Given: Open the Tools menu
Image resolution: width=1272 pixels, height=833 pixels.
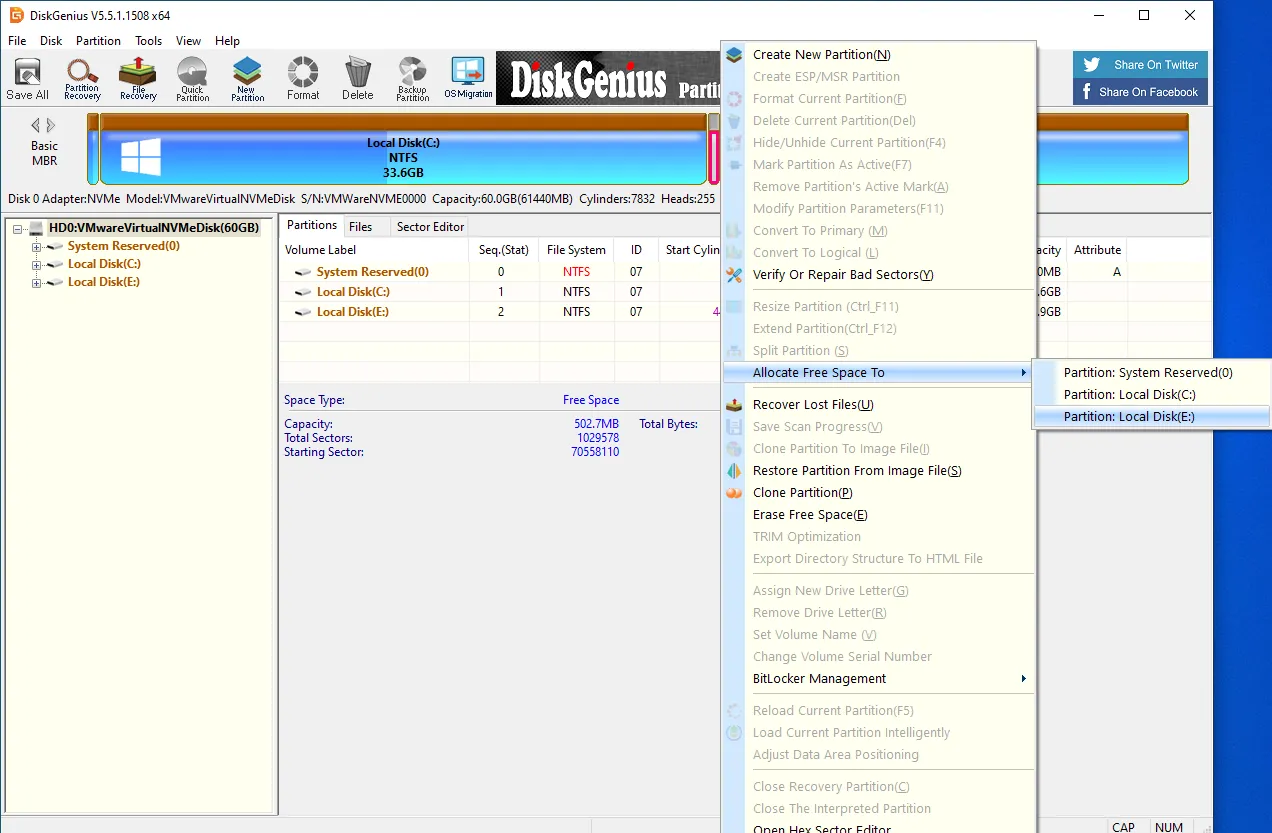Looking at the screenshot, I should (x=149, y=41).
